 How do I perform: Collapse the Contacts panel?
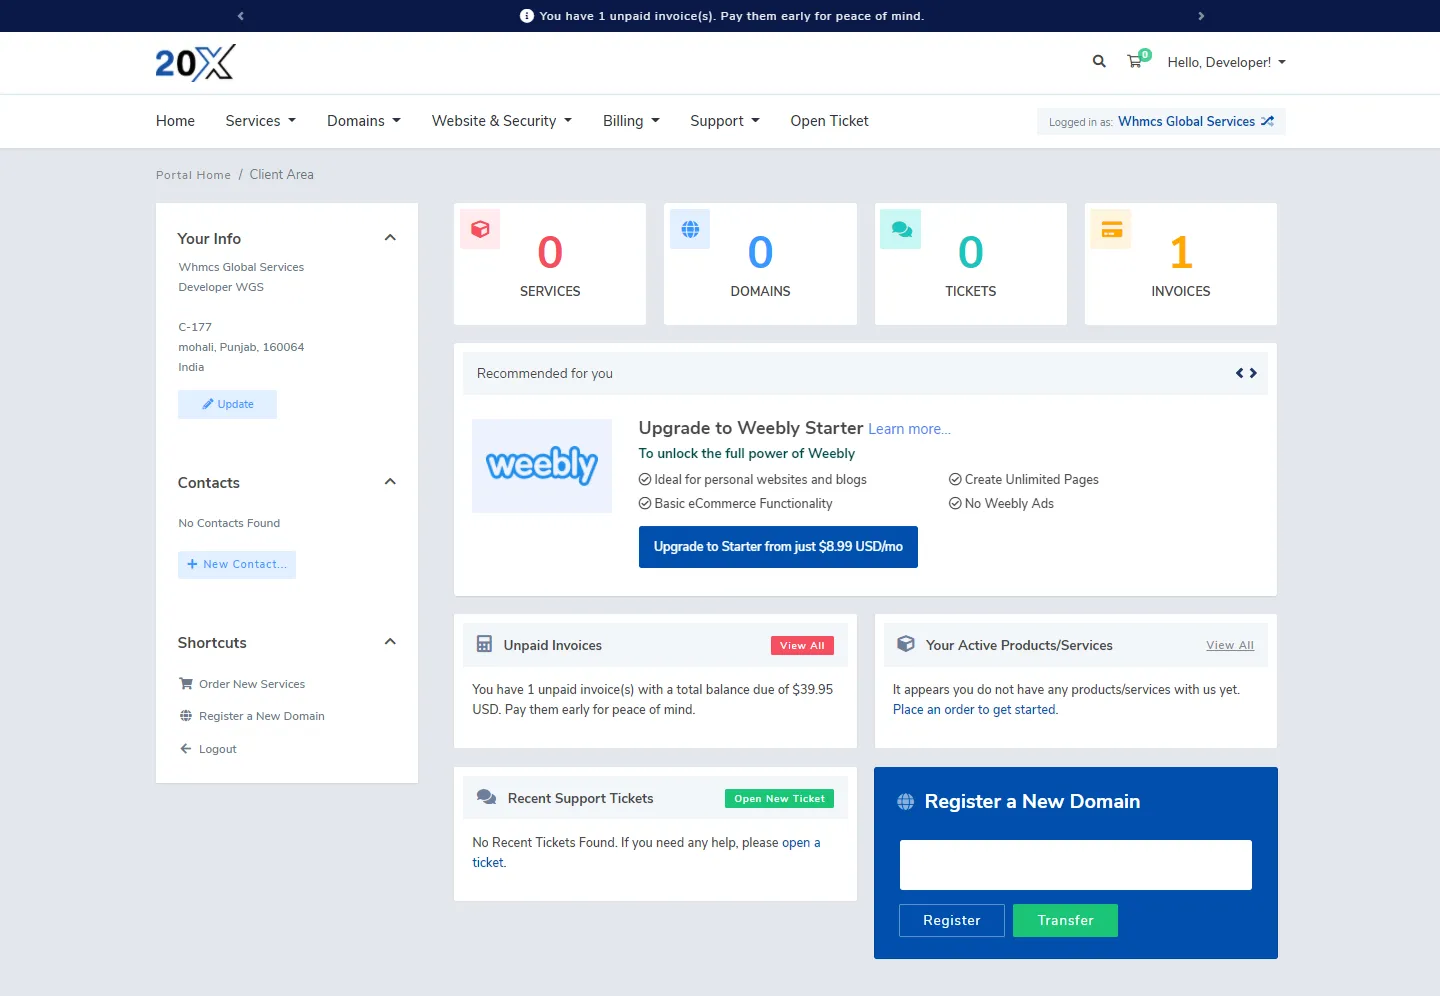click(x=390, y=482)
